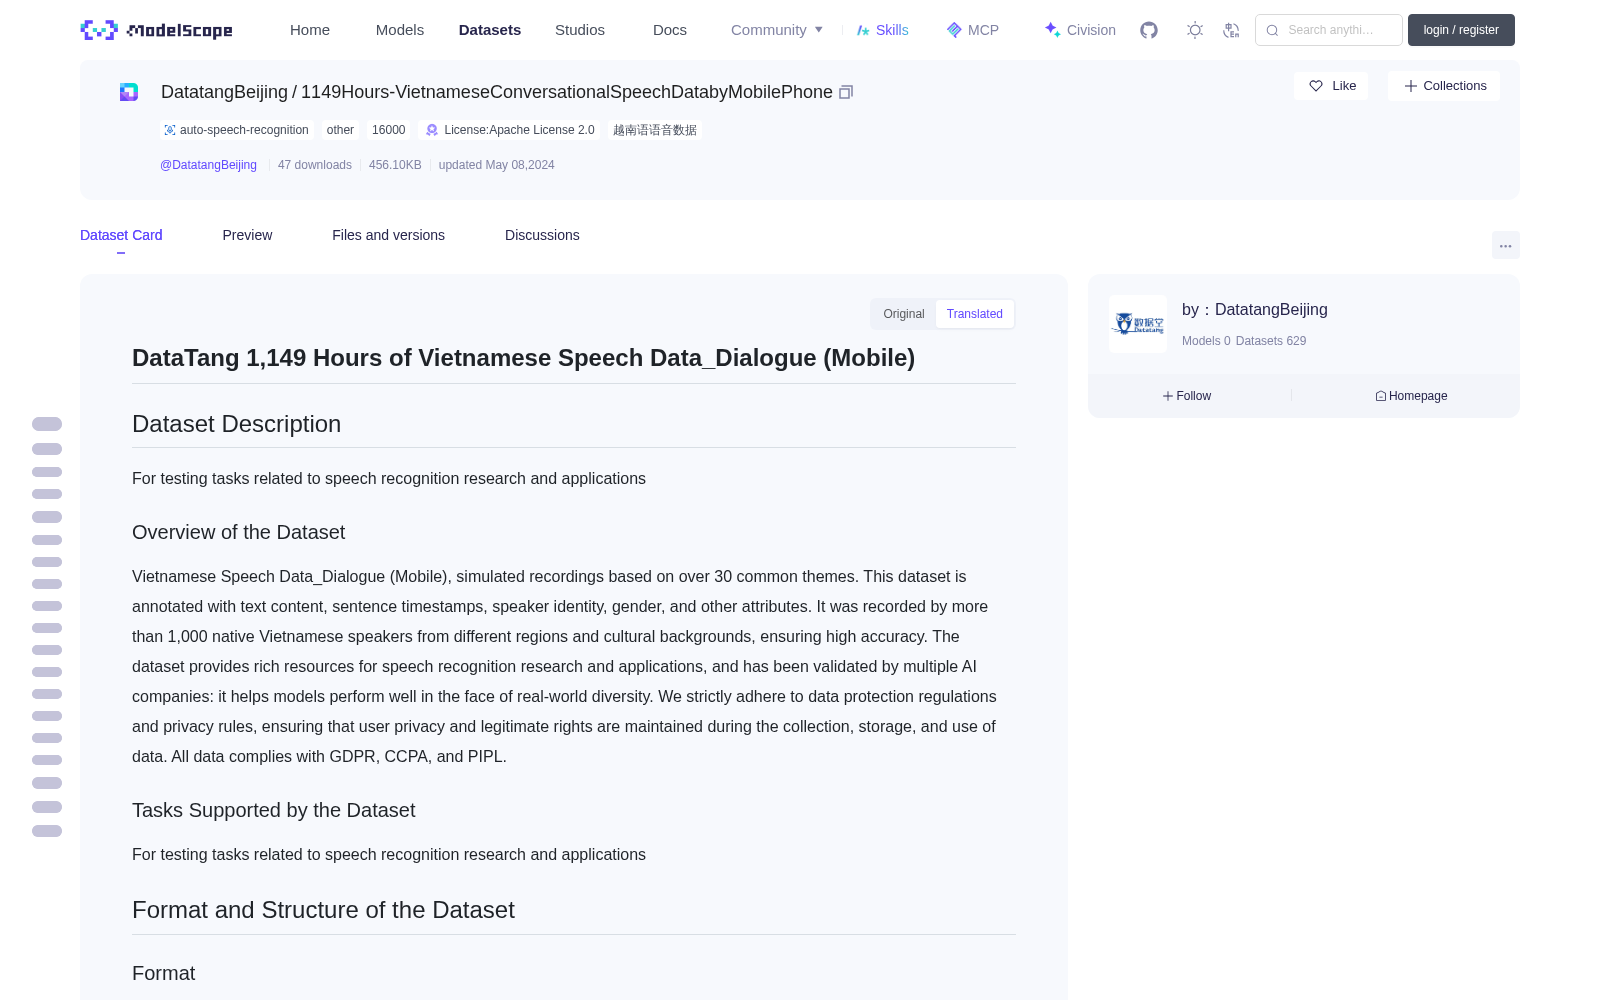
Task: Go to the Home page
Action: 310,30
